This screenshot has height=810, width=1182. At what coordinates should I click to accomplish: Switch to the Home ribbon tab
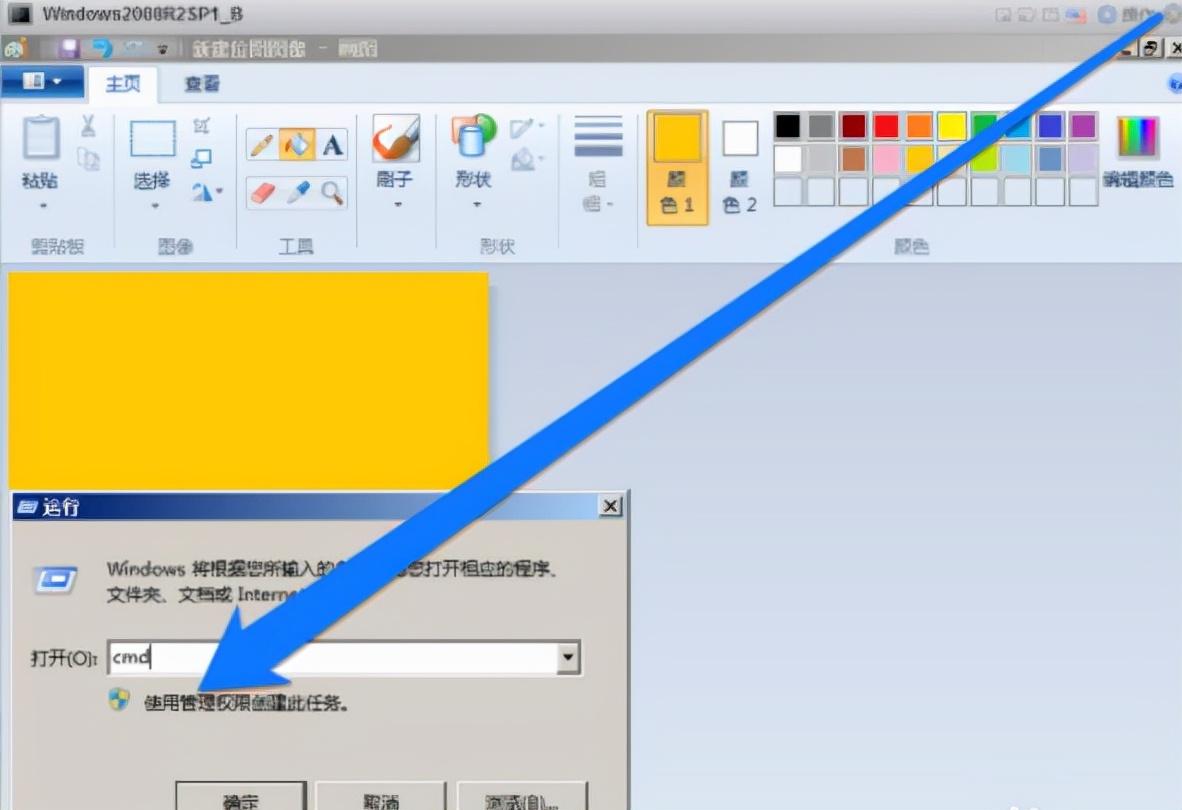click(123, 84)
